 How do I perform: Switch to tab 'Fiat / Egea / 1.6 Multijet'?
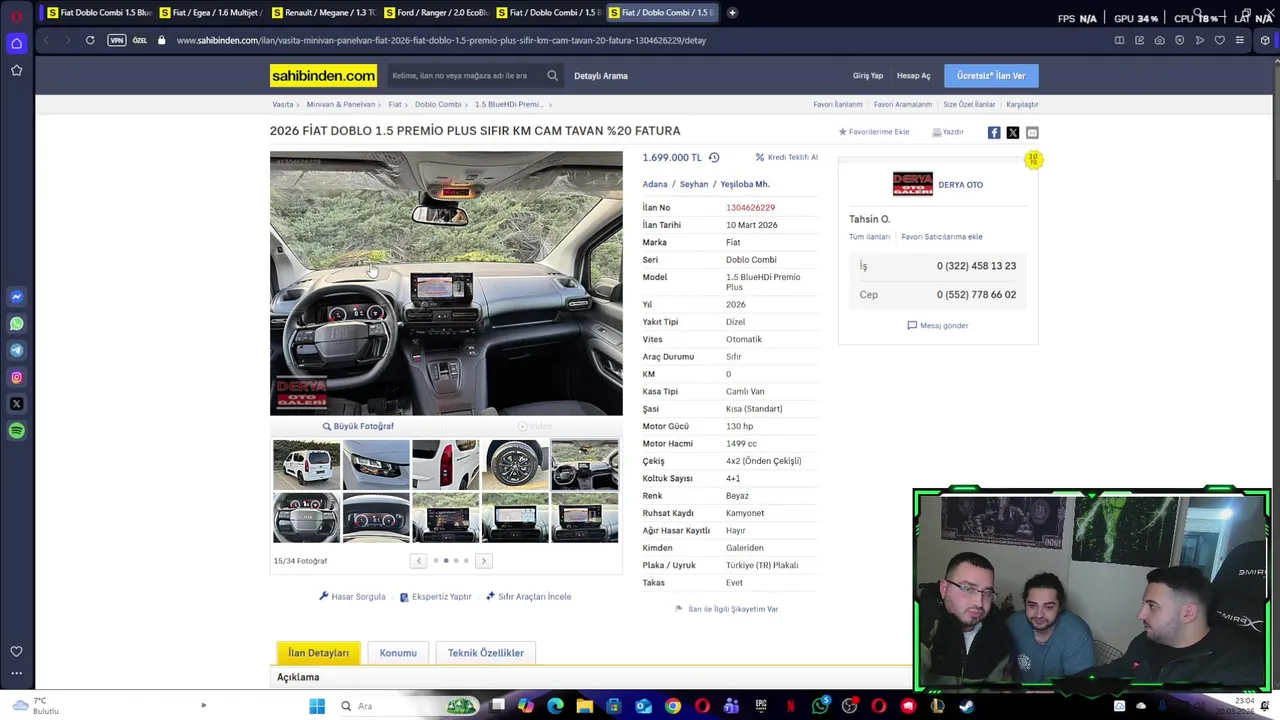pyautogui.click(x=211, y=12)
